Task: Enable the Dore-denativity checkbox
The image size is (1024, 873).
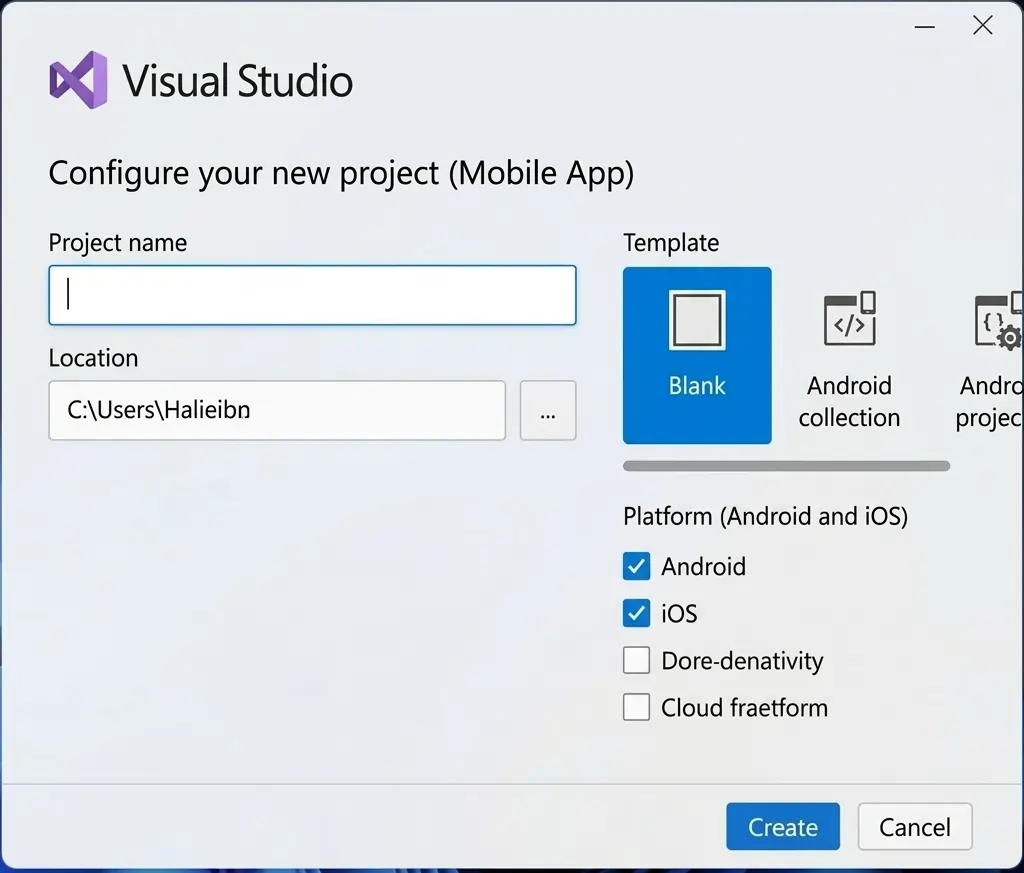Action: coord(636,660)
